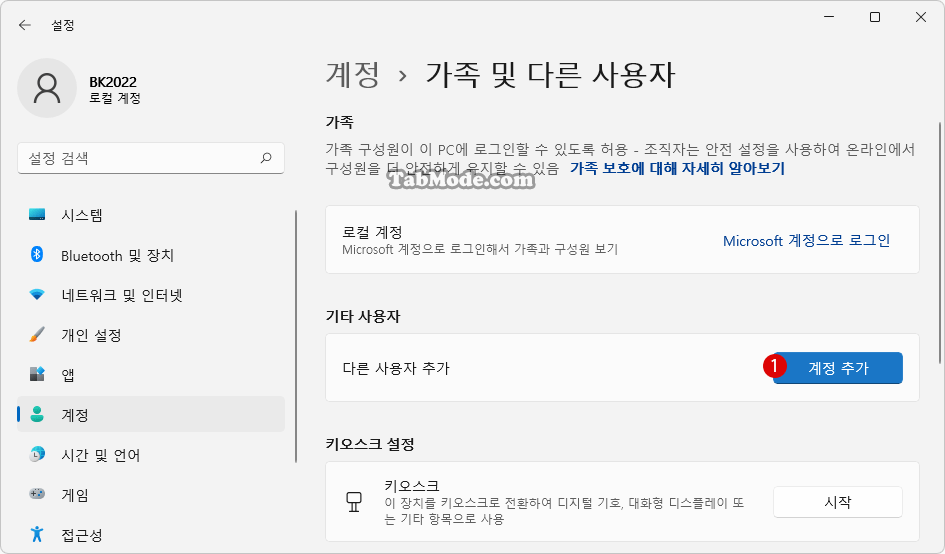Go back using the arrow icon
This screenshot has height=554, width=945.
25,25
